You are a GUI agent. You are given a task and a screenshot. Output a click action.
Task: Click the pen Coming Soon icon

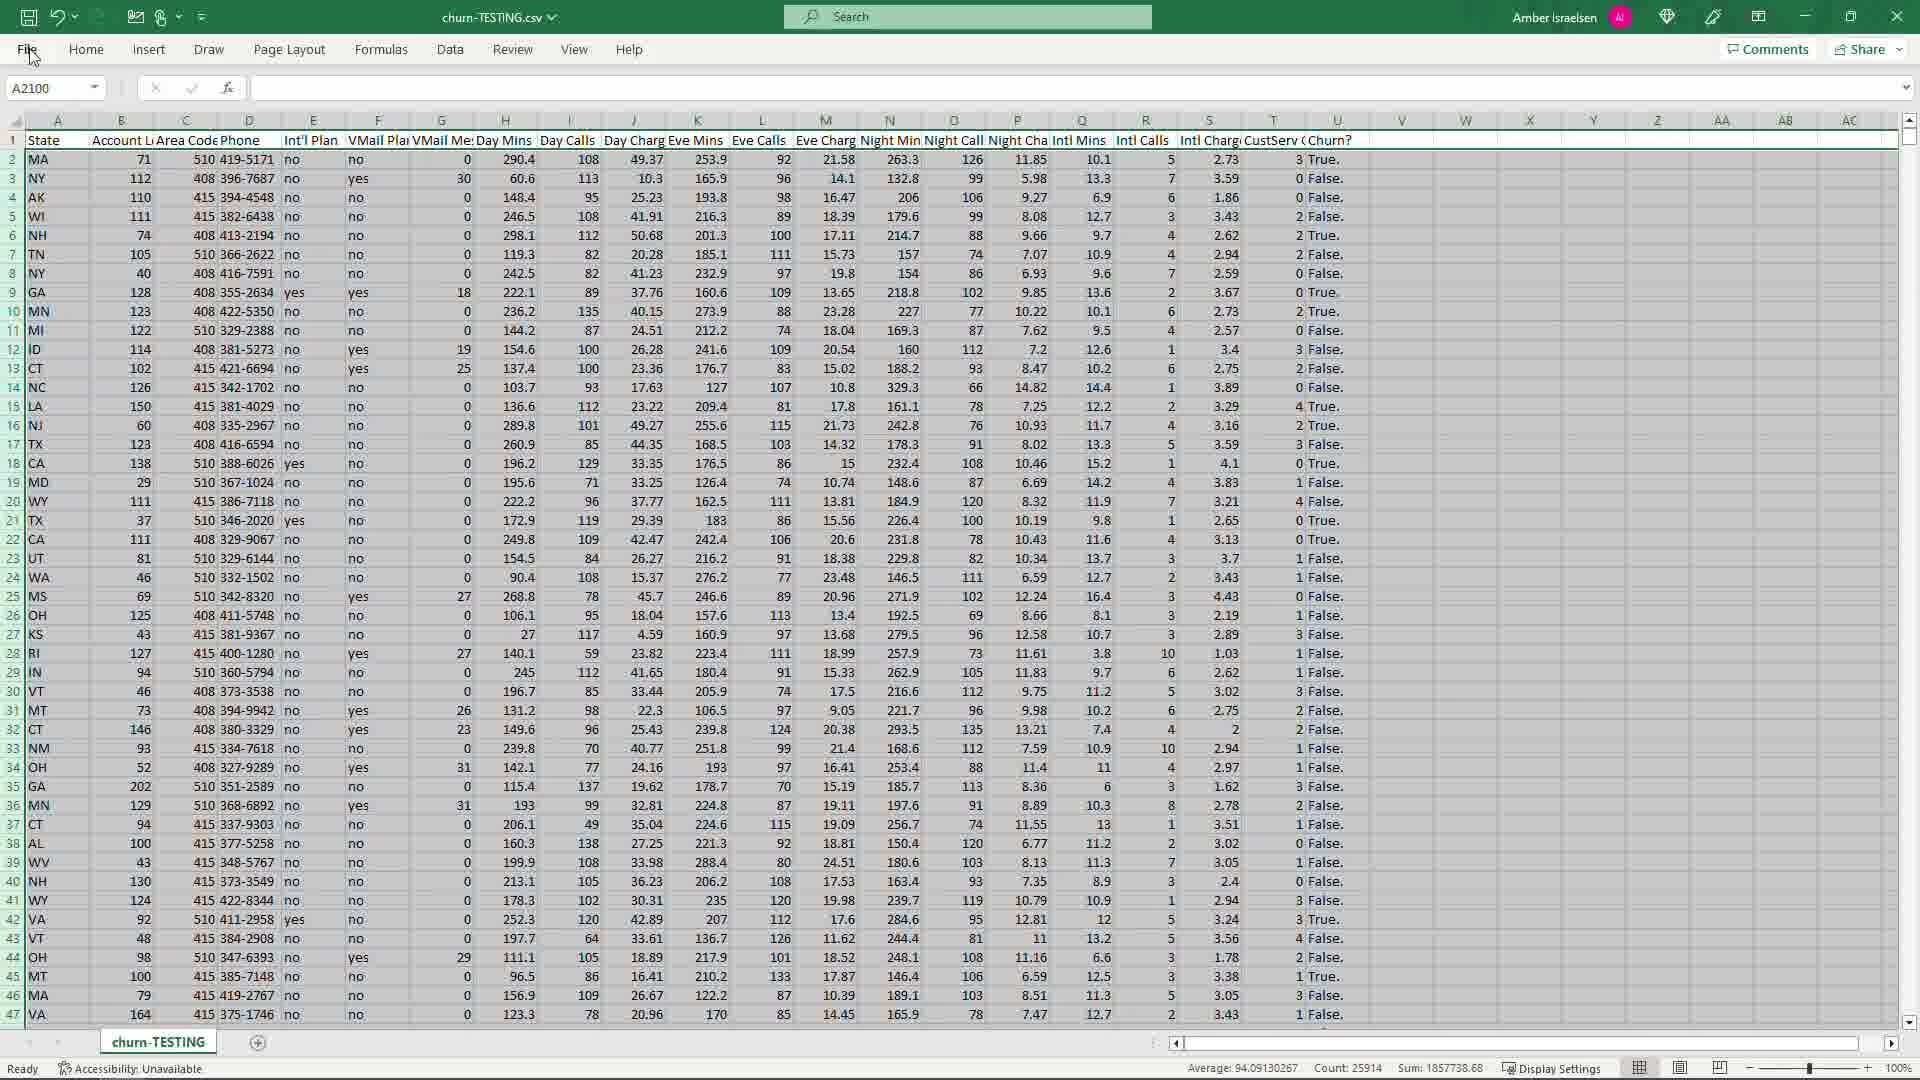[x=1713, y=17]
